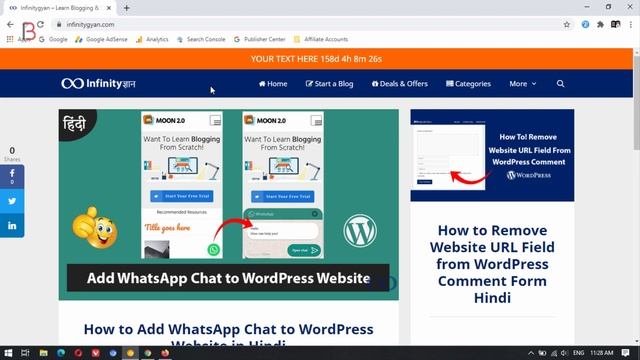Open Categories in the navigation menu

pyautogui.click(x=468, y=84)
